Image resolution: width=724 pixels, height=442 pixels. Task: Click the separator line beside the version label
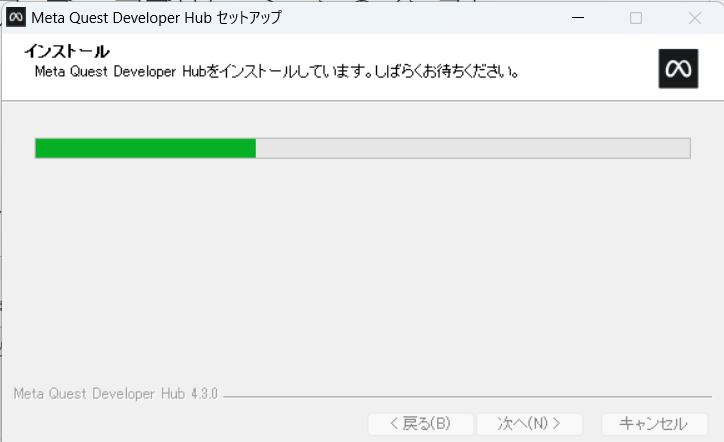click(468, 396)
